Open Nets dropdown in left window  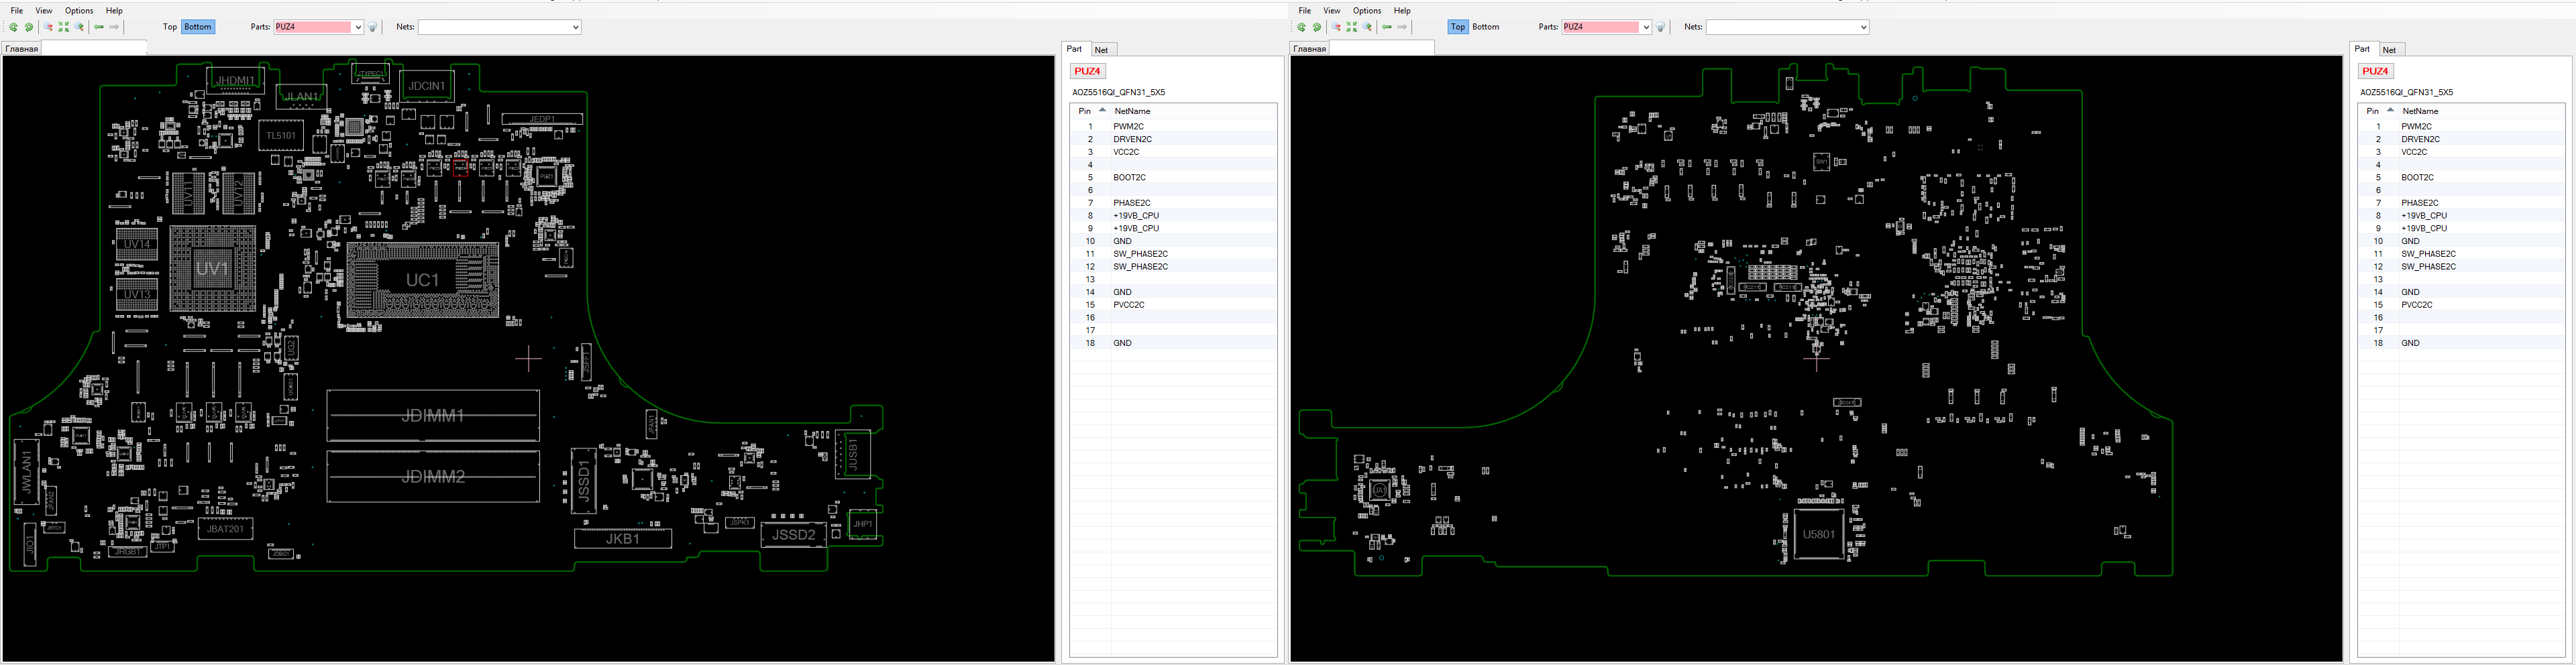pyautogui.click(x=575, y=27)
